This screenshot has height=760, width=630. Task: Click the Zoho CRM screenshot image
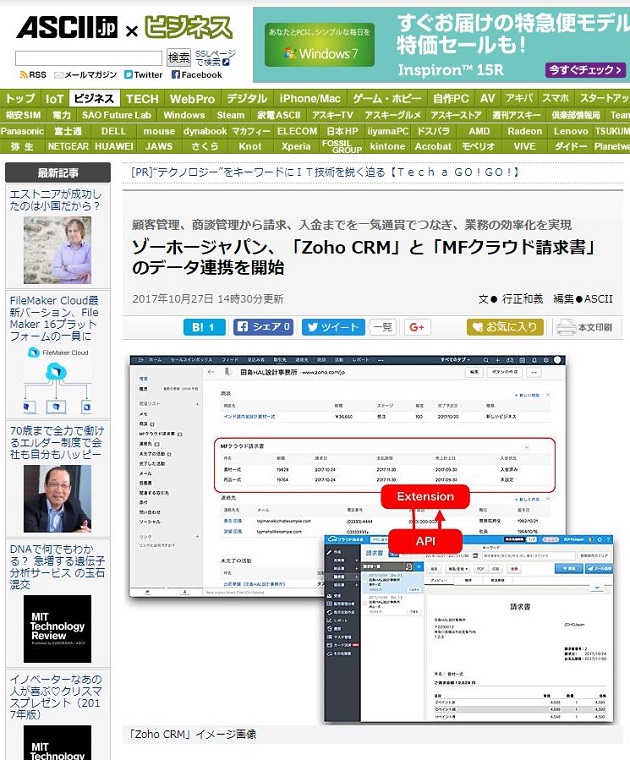coord(372,539)
